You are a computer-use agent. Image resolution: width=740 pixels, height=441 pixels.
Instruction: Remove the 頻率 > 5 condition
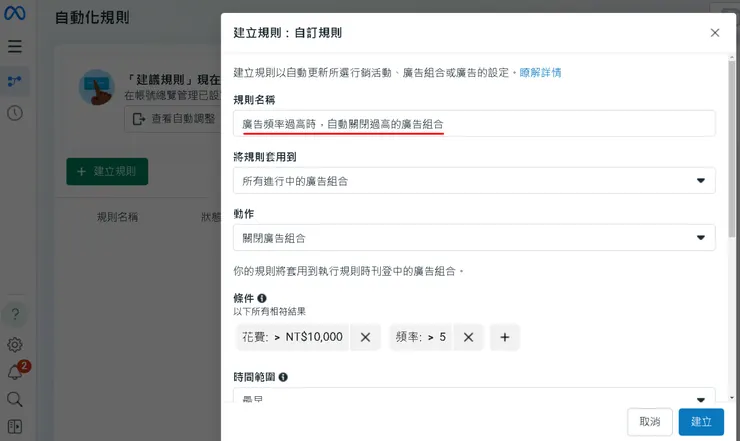click(468, 337)
